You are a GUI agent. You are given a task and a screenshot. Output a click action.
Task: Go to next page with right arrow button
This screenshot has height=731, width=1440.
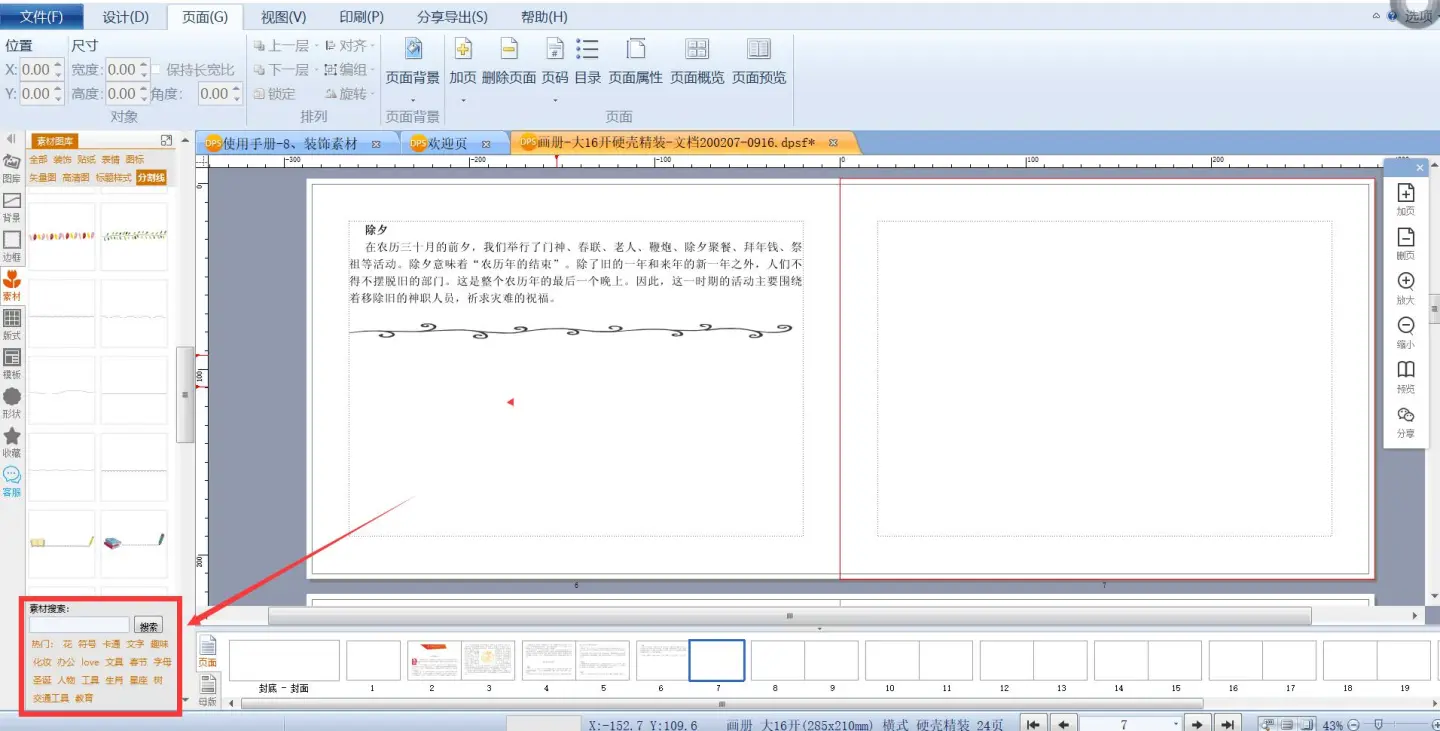1194,724
